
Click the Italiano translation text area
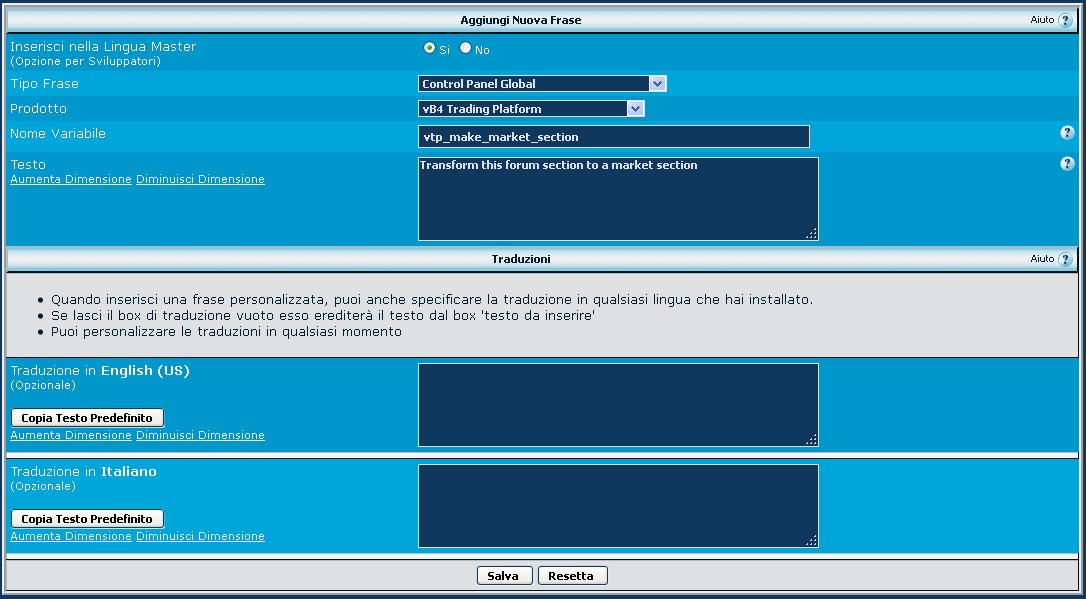(617, 506)
